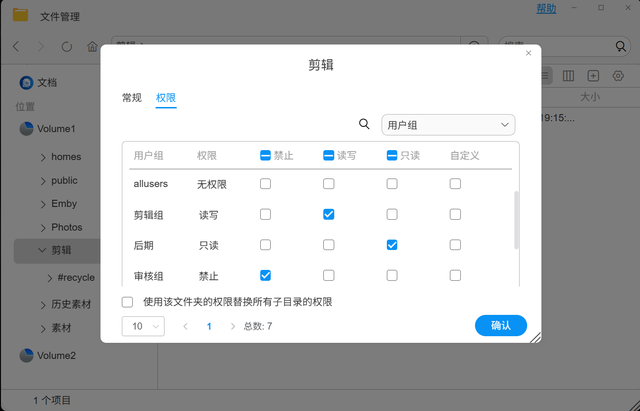Select the 权限 tab

(166, 98)
